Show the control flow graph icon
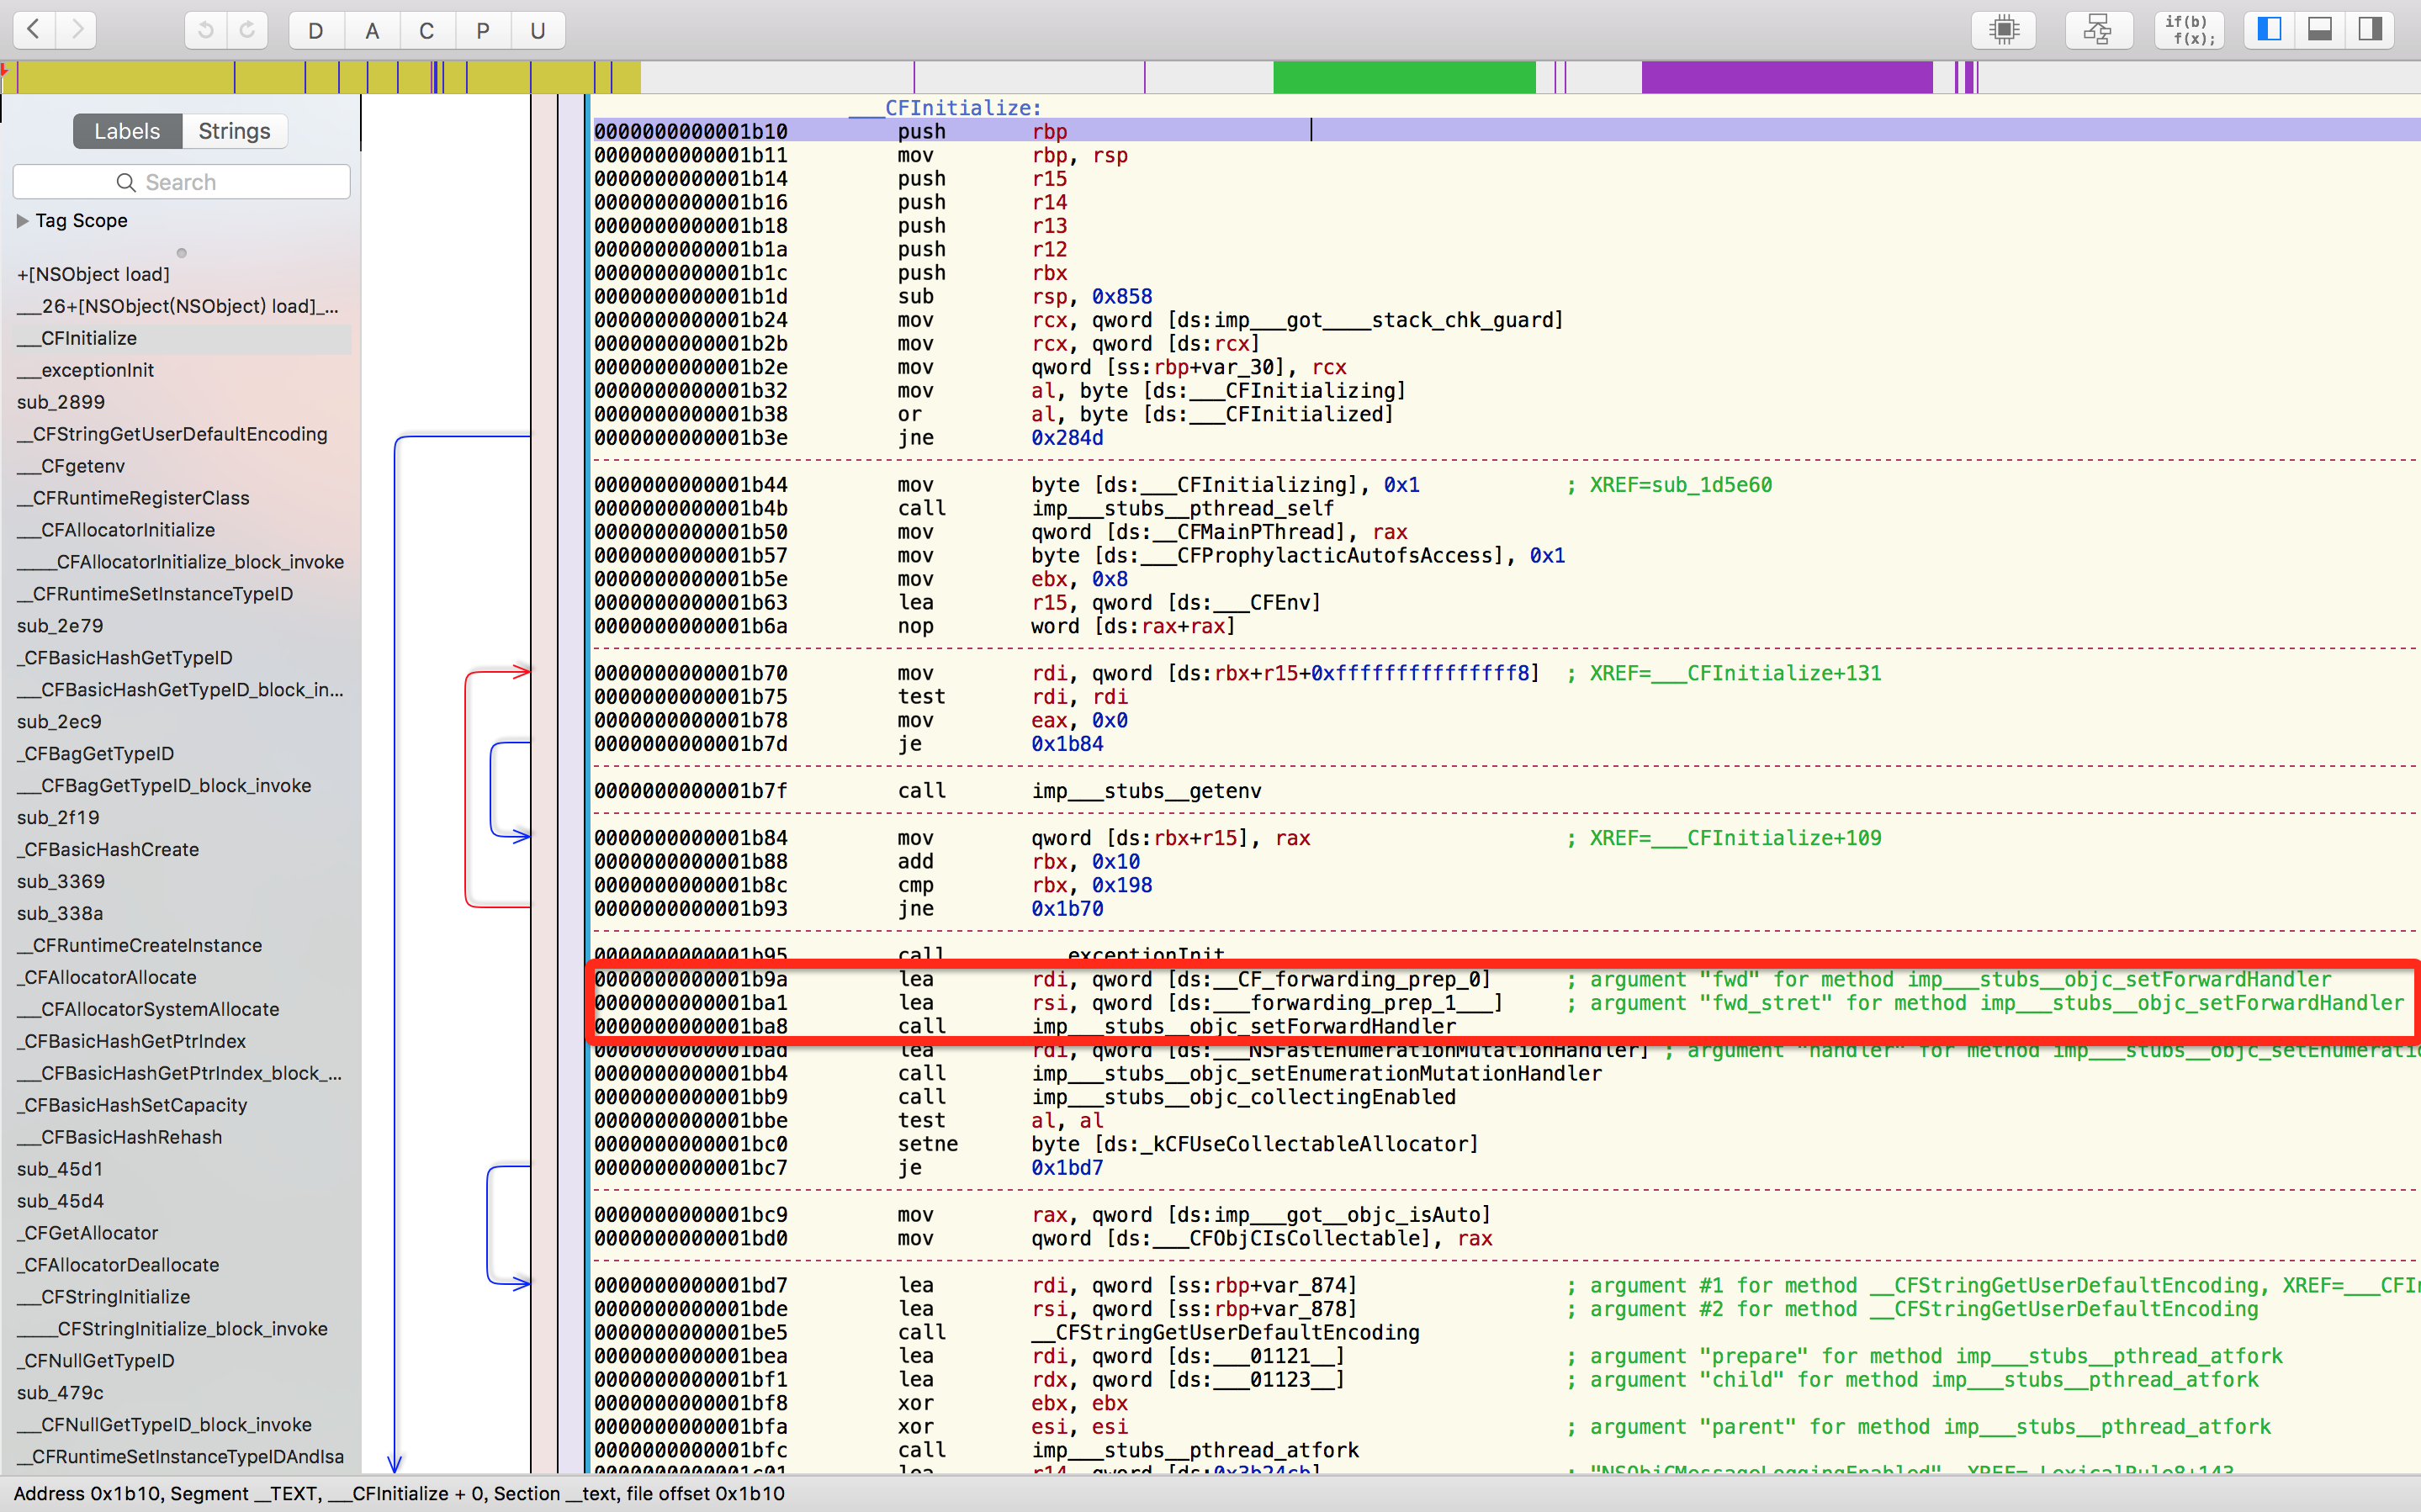The image size is (2421, 1512). (x=2097, y=30)
